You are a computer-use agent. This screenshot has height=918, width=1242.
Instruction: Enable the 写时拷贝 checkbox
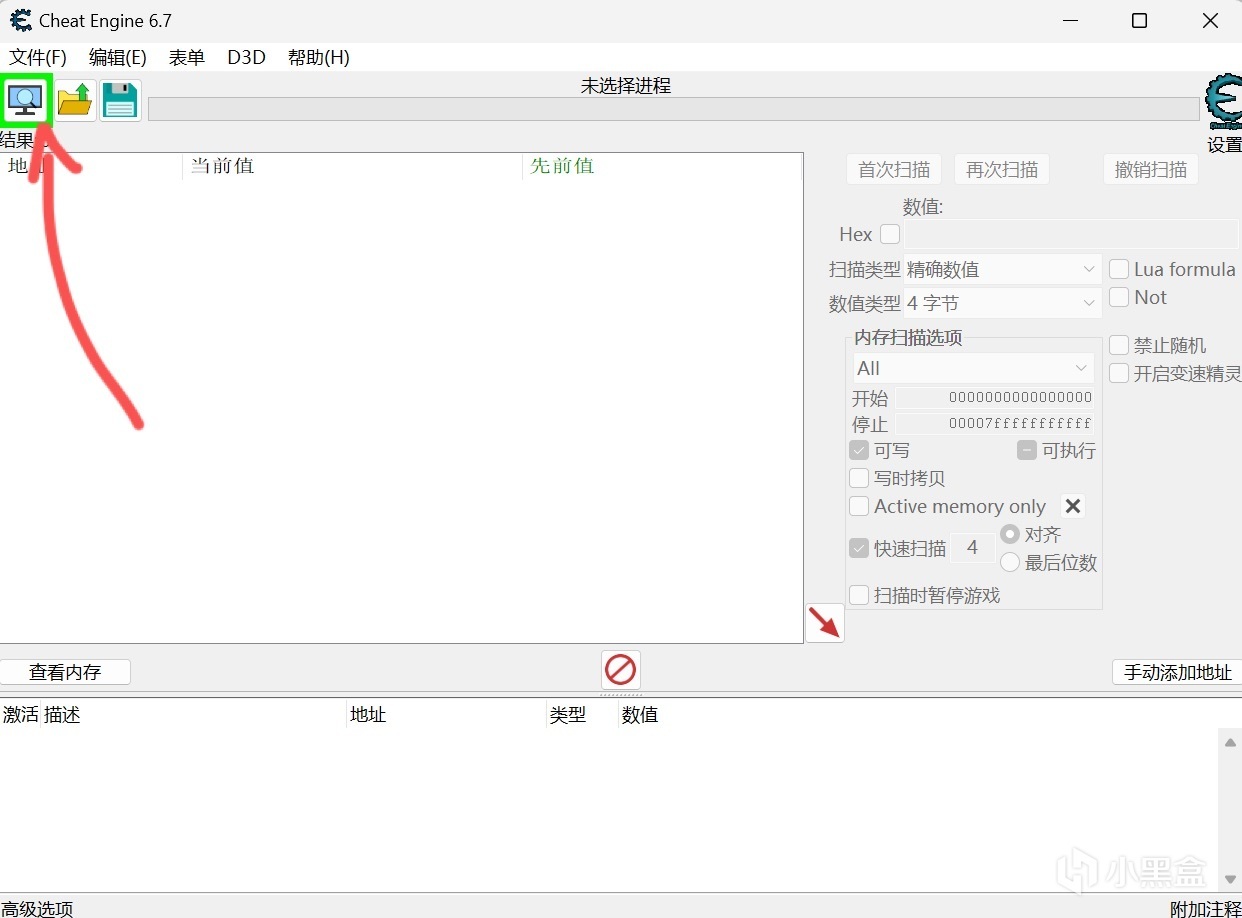pyautogui.click(x=859, y=478)
